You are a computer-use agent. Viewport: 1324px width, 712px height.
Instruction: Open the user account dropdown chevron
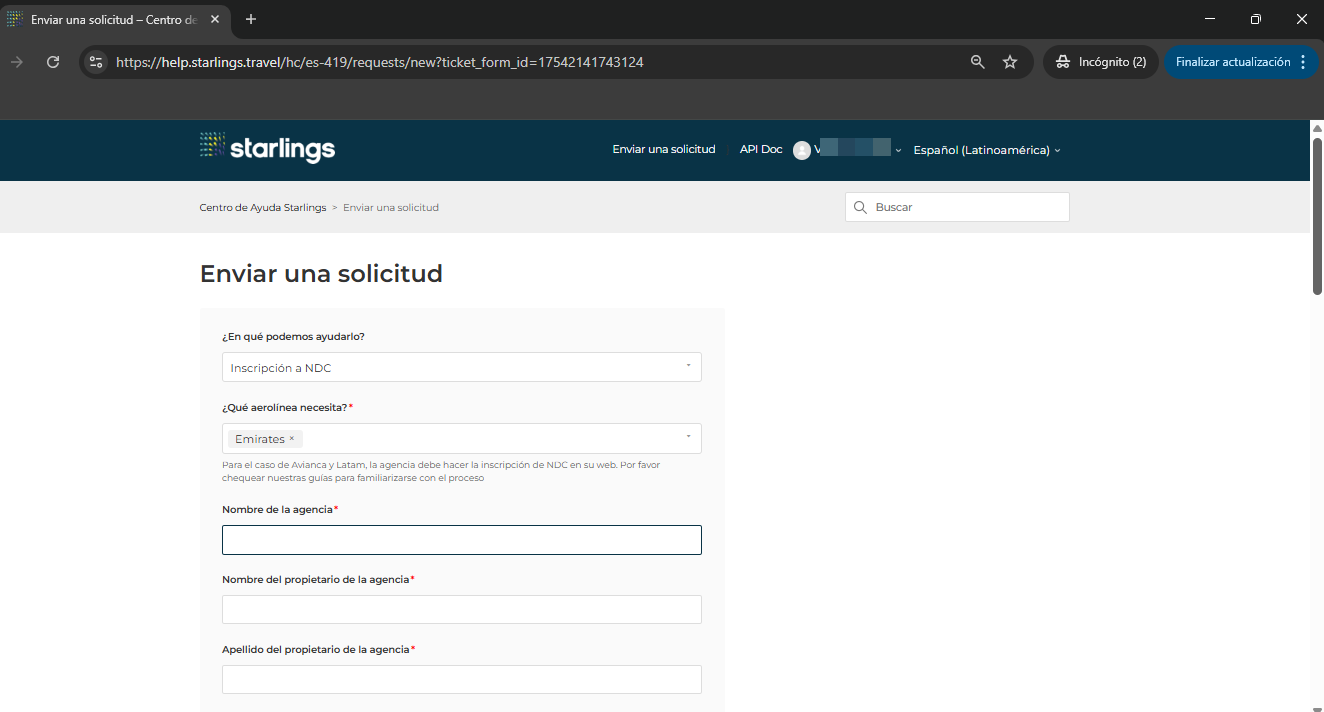tap(898, 150)
